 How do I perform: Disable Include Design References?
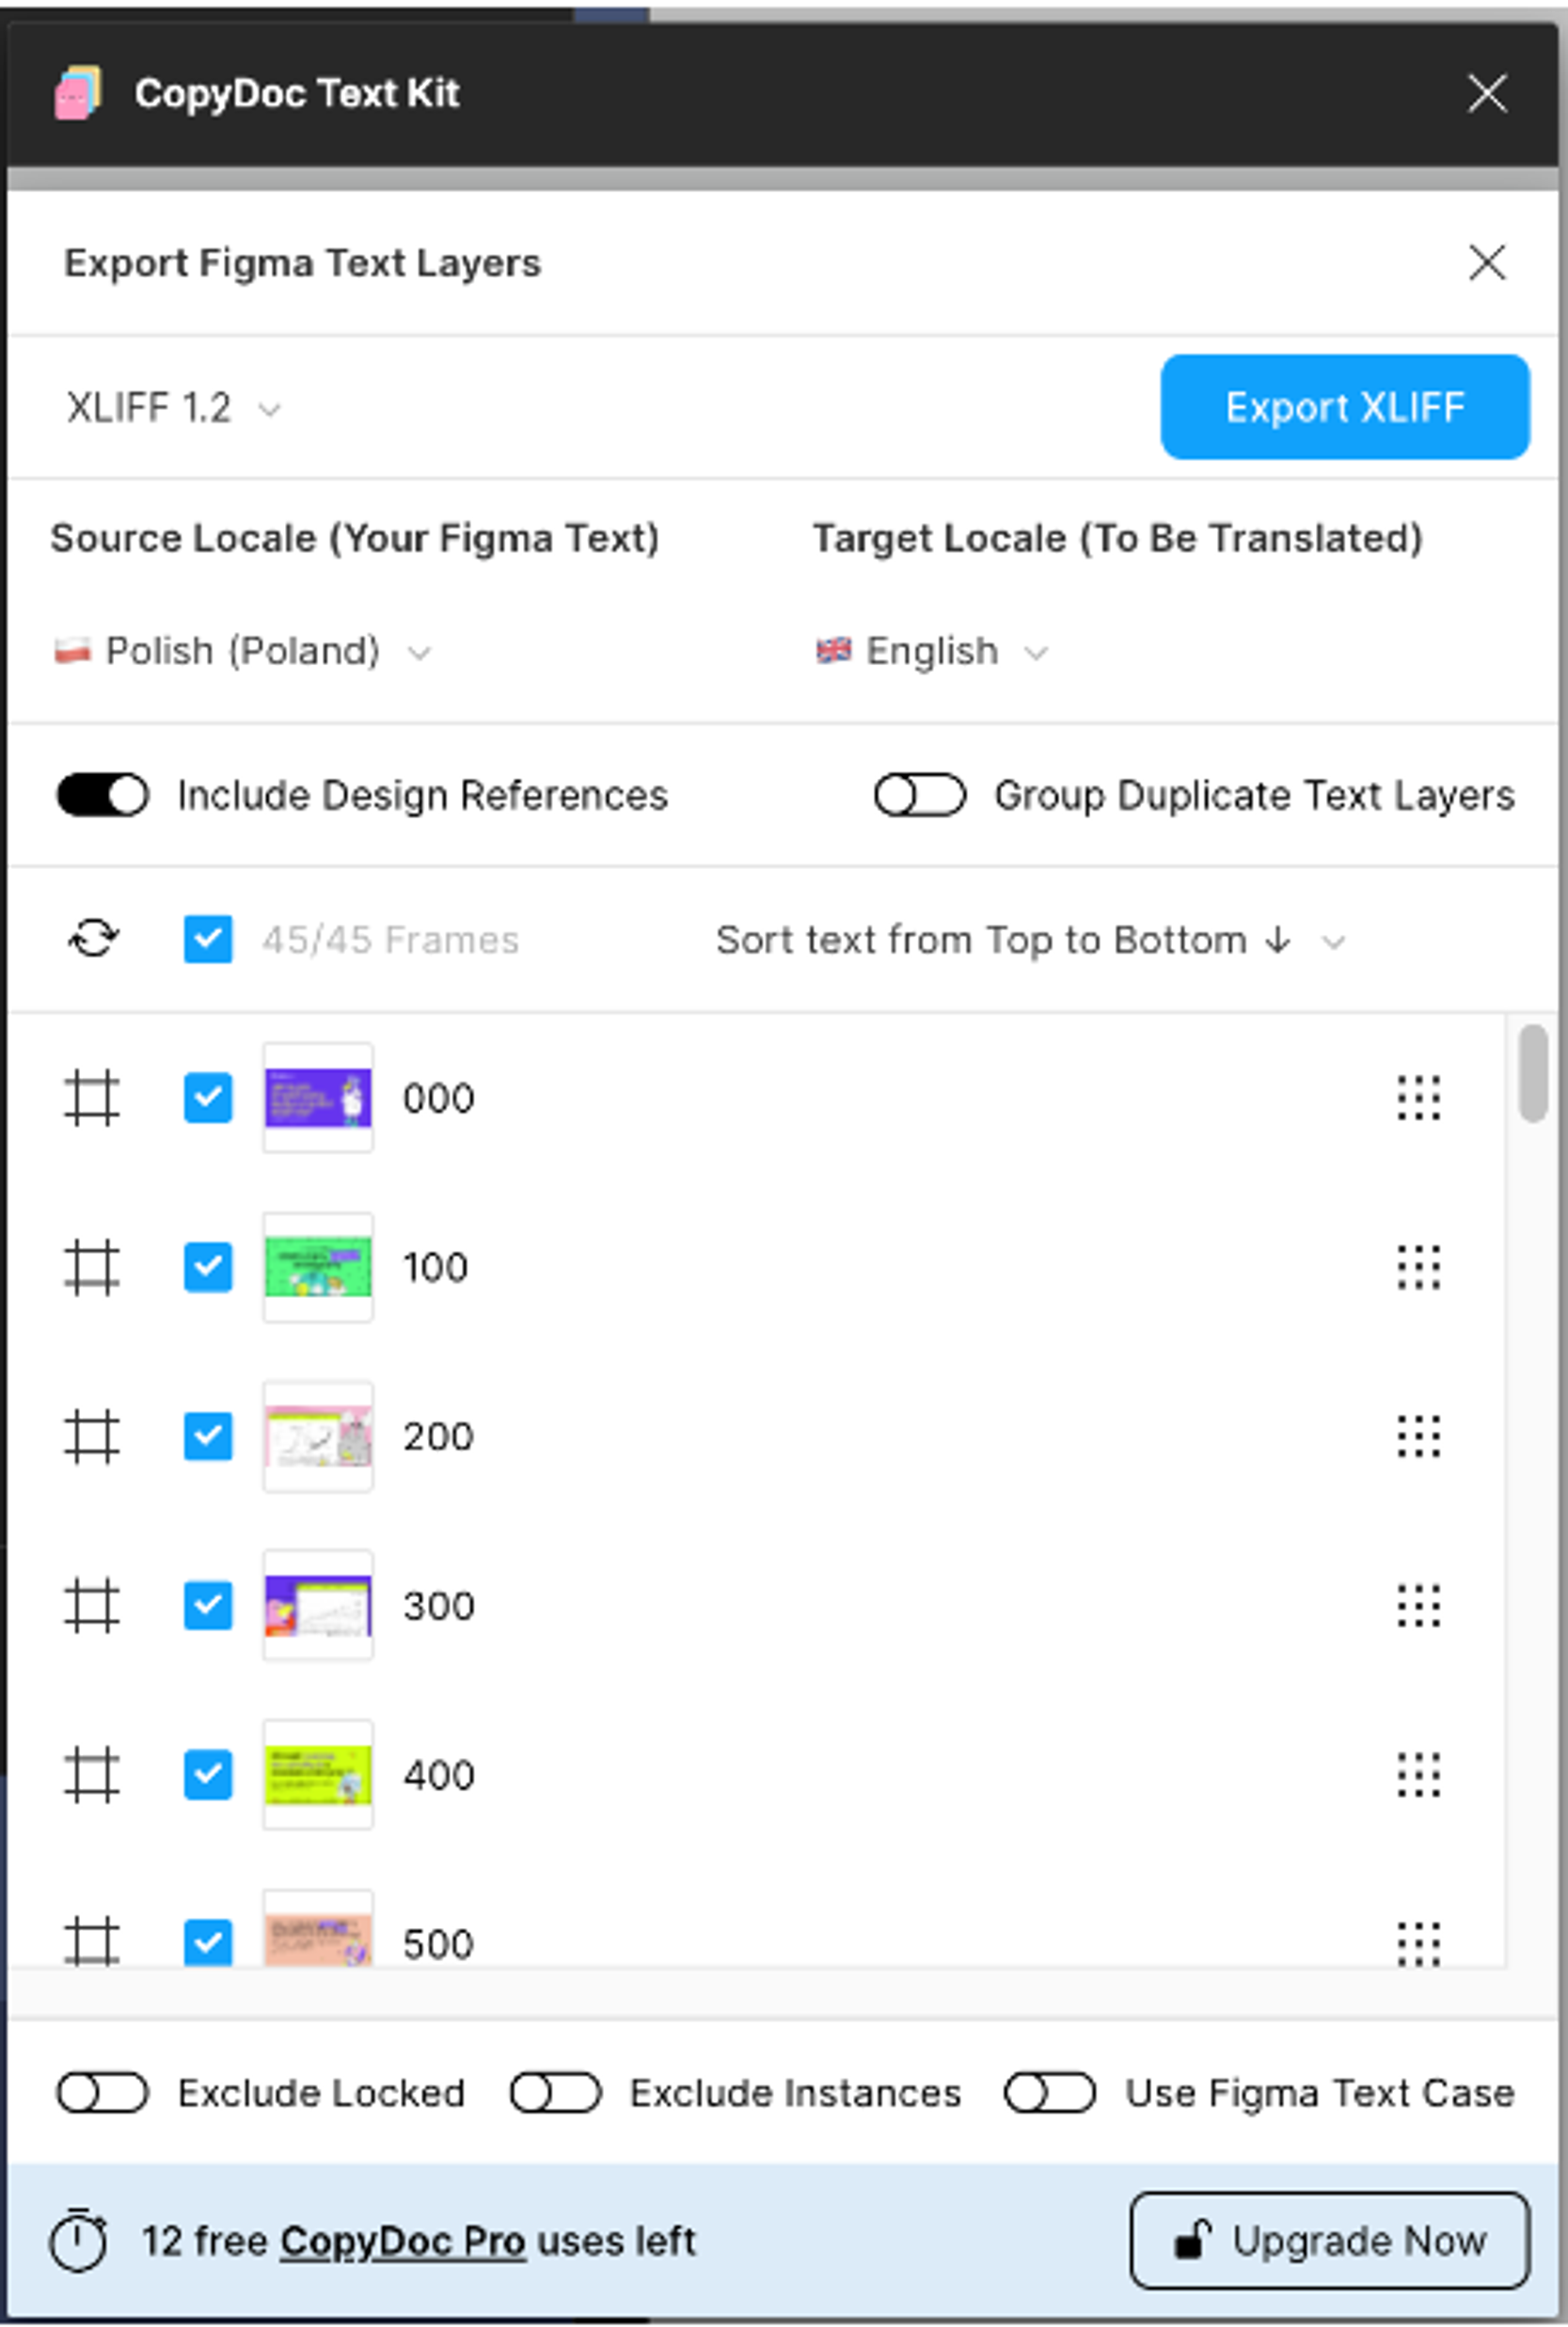coord(103,795)
